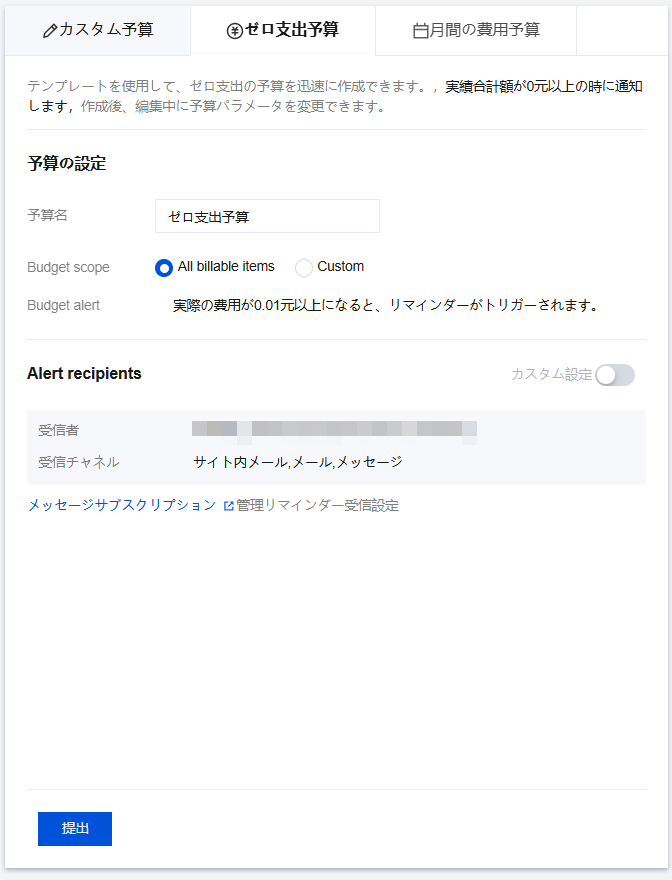Click the 予算名 input field
Image resolution: width=672 pixels, height=880 pixels.
pyautogui.click(x=267, y=216)
